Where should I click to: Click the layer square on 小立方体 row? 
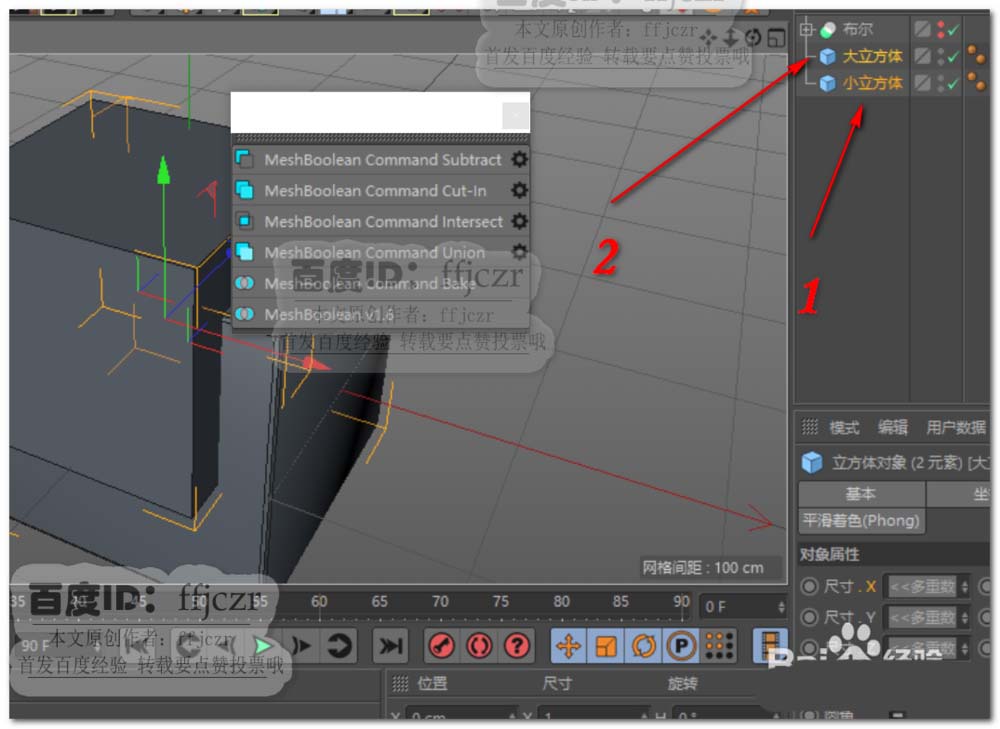click(x=922, y=83)
